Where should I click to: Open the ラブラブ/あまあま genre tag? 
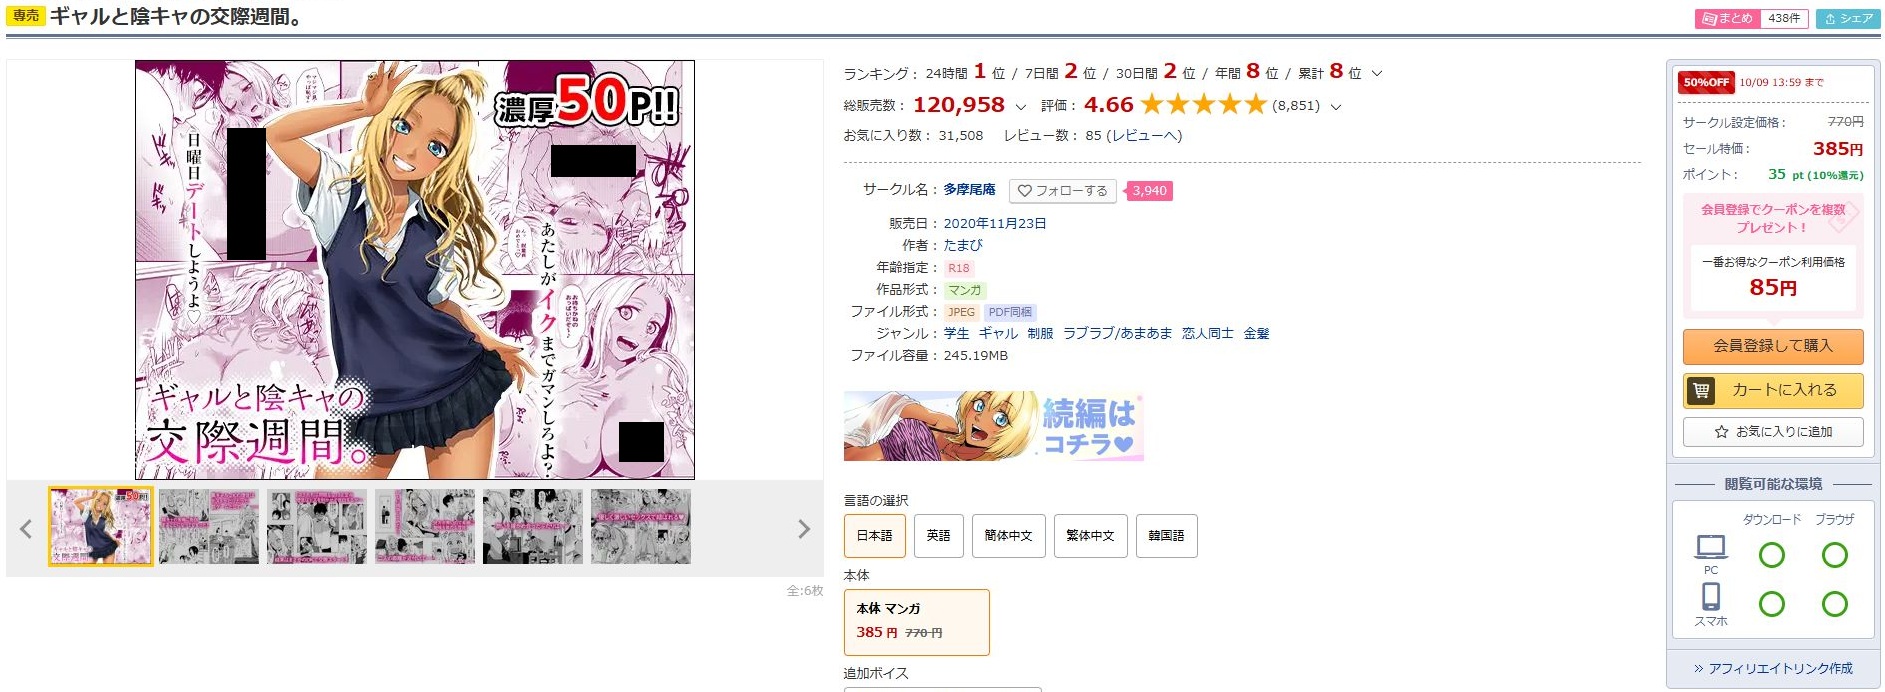pyautogui.click(x=1117, y=333)
